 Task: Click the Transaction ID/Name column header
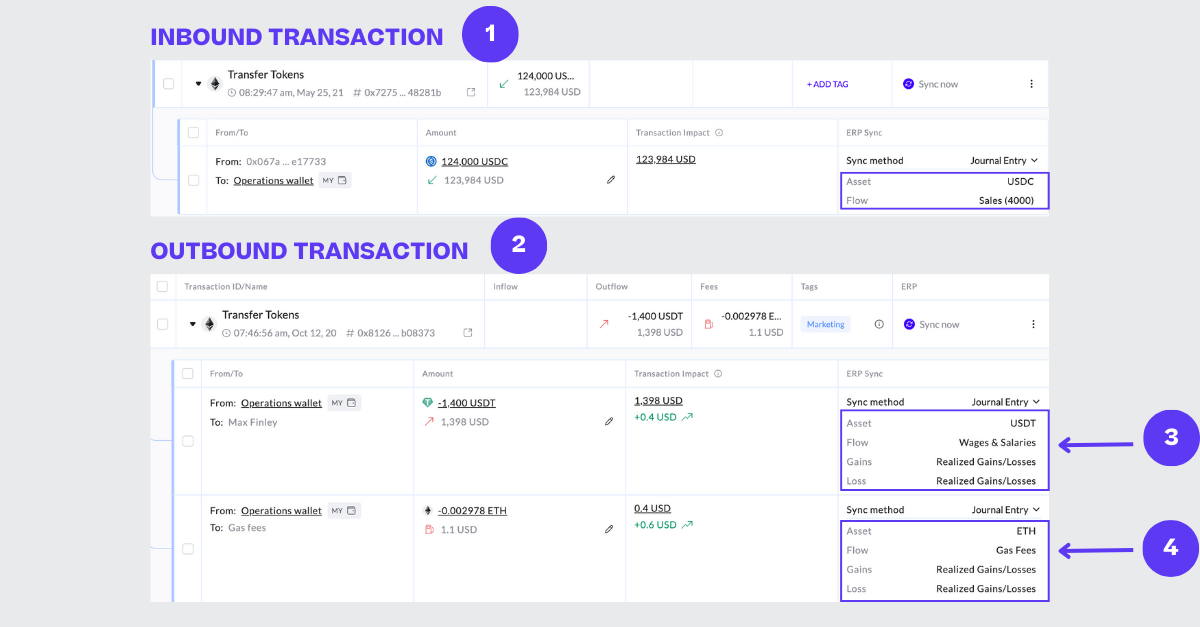[x=227, y=287]
